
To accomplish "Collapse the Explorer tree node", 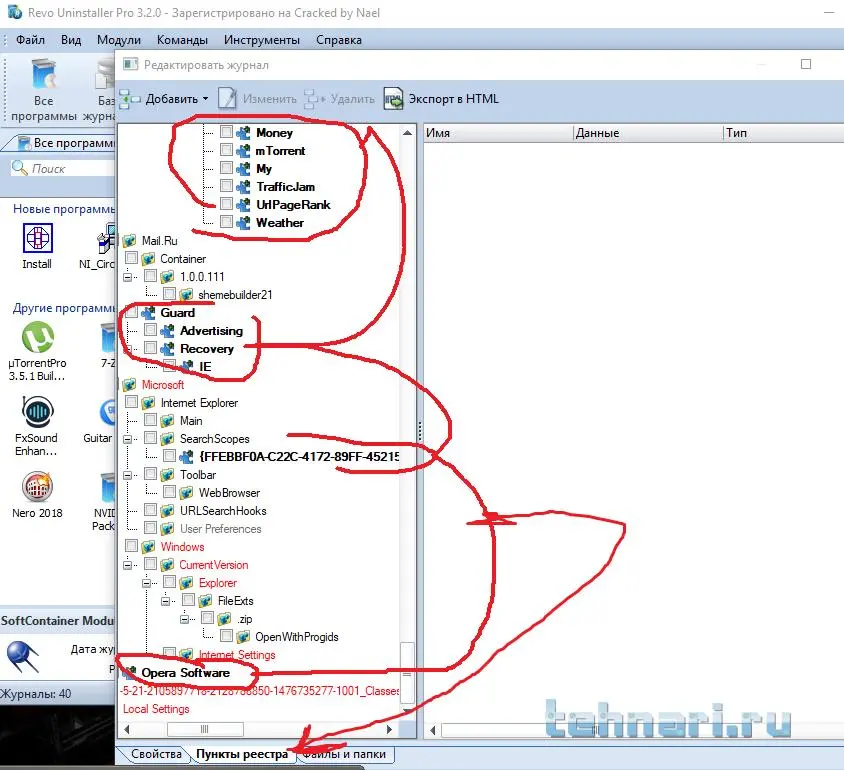I will click(x=147, y=583).
